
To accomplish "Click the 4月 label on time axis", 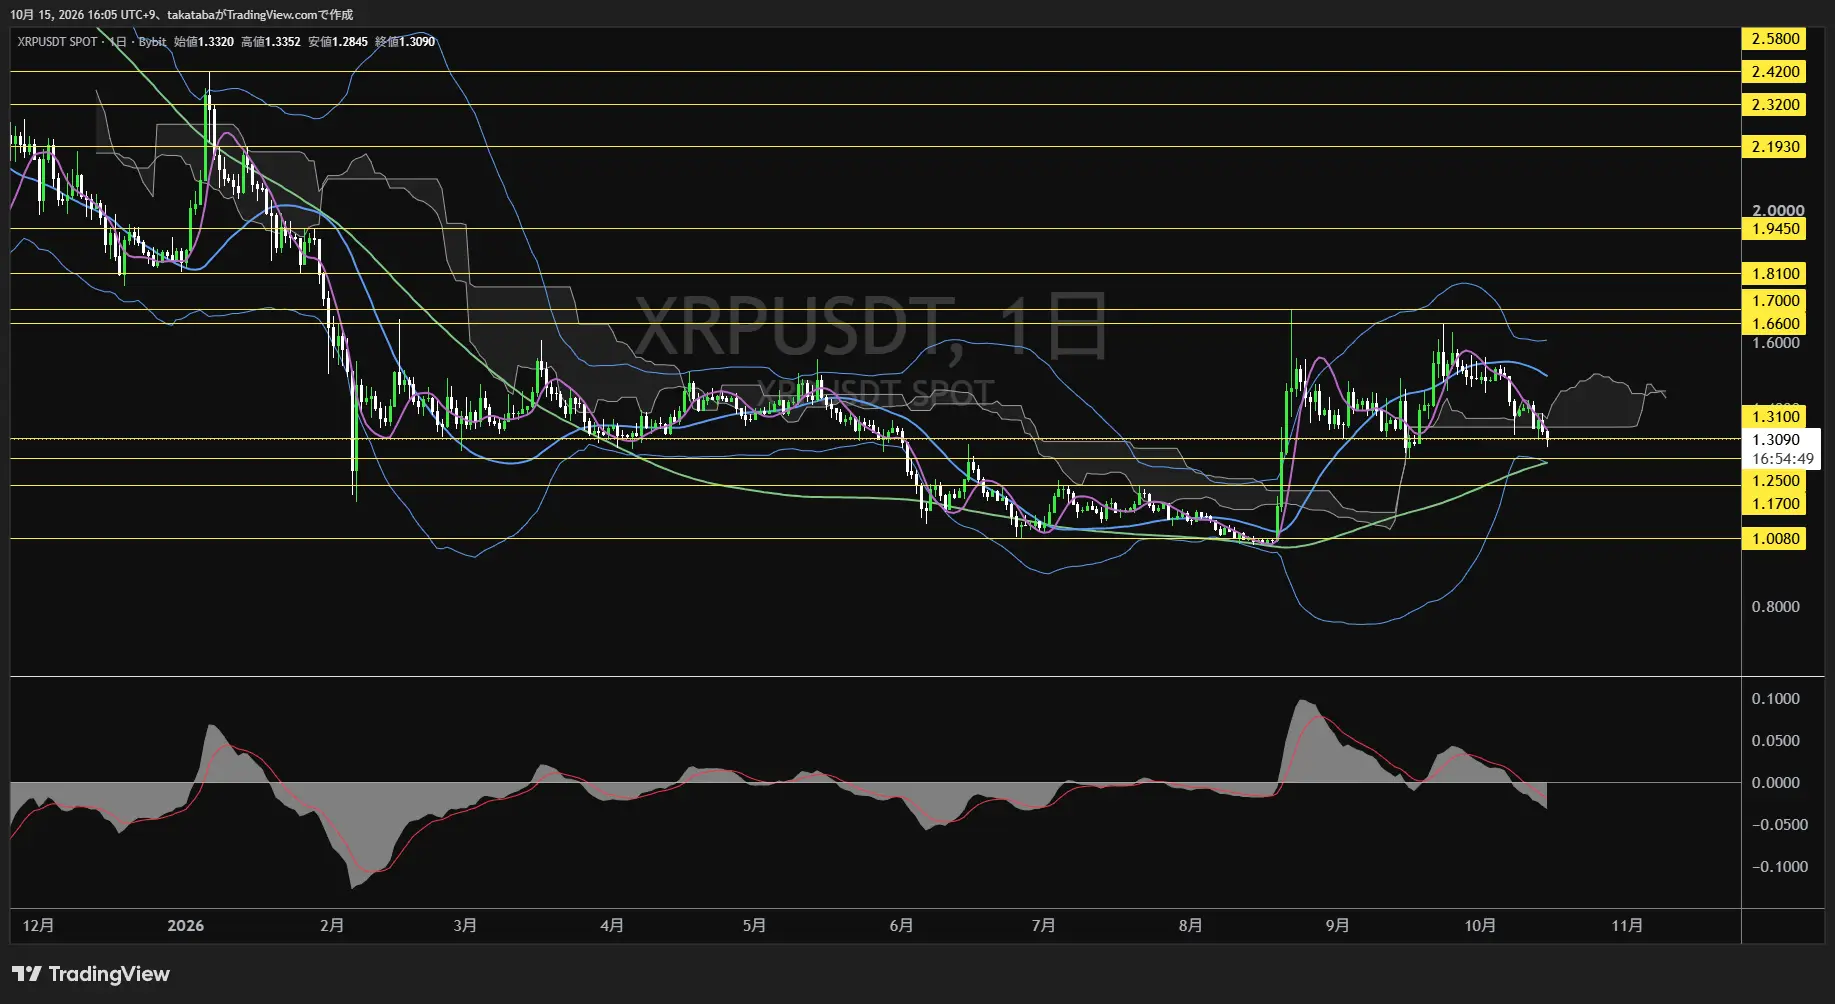I will pyautogui.click(x=612, y=926).
